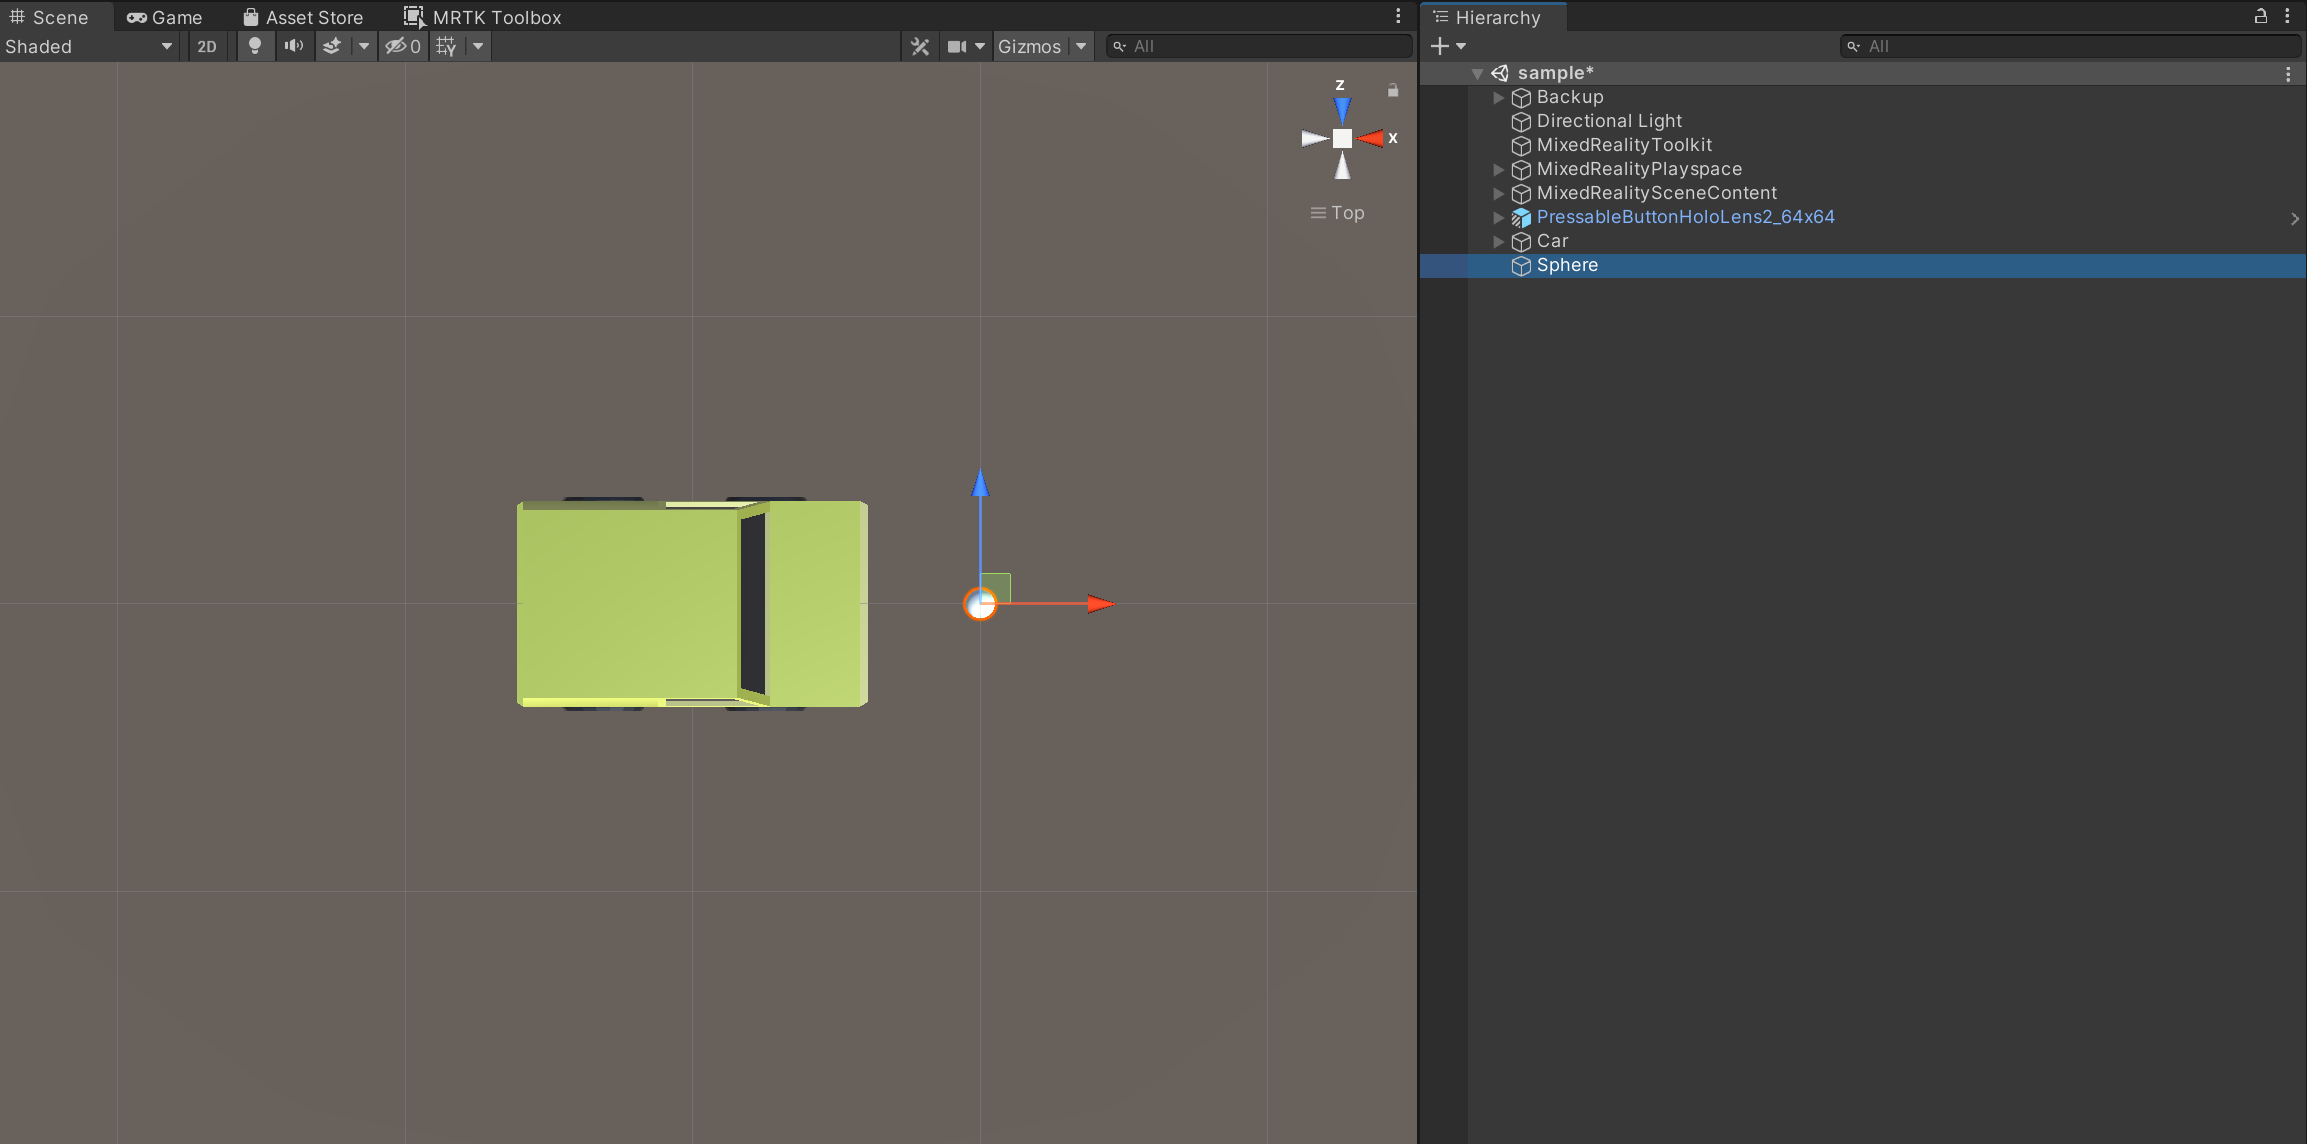Toggle scene lighting in the Scene view toolbar
This screenshot has height=1144, width=2307.
point(255,46)
